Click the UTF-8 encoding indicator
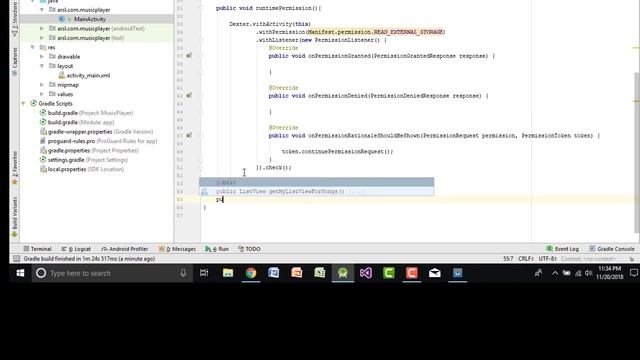The width and height of the screenshot is (640, 360). (547, 258)
